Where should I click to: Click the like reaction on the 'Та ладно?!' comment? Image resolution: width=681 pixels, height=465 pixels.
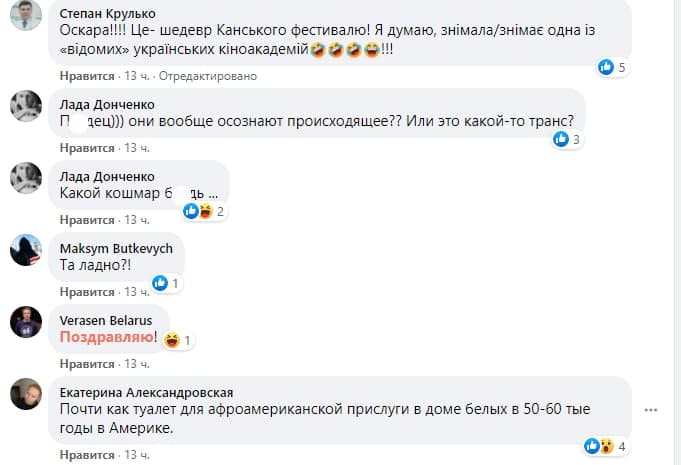pos(159,284)
